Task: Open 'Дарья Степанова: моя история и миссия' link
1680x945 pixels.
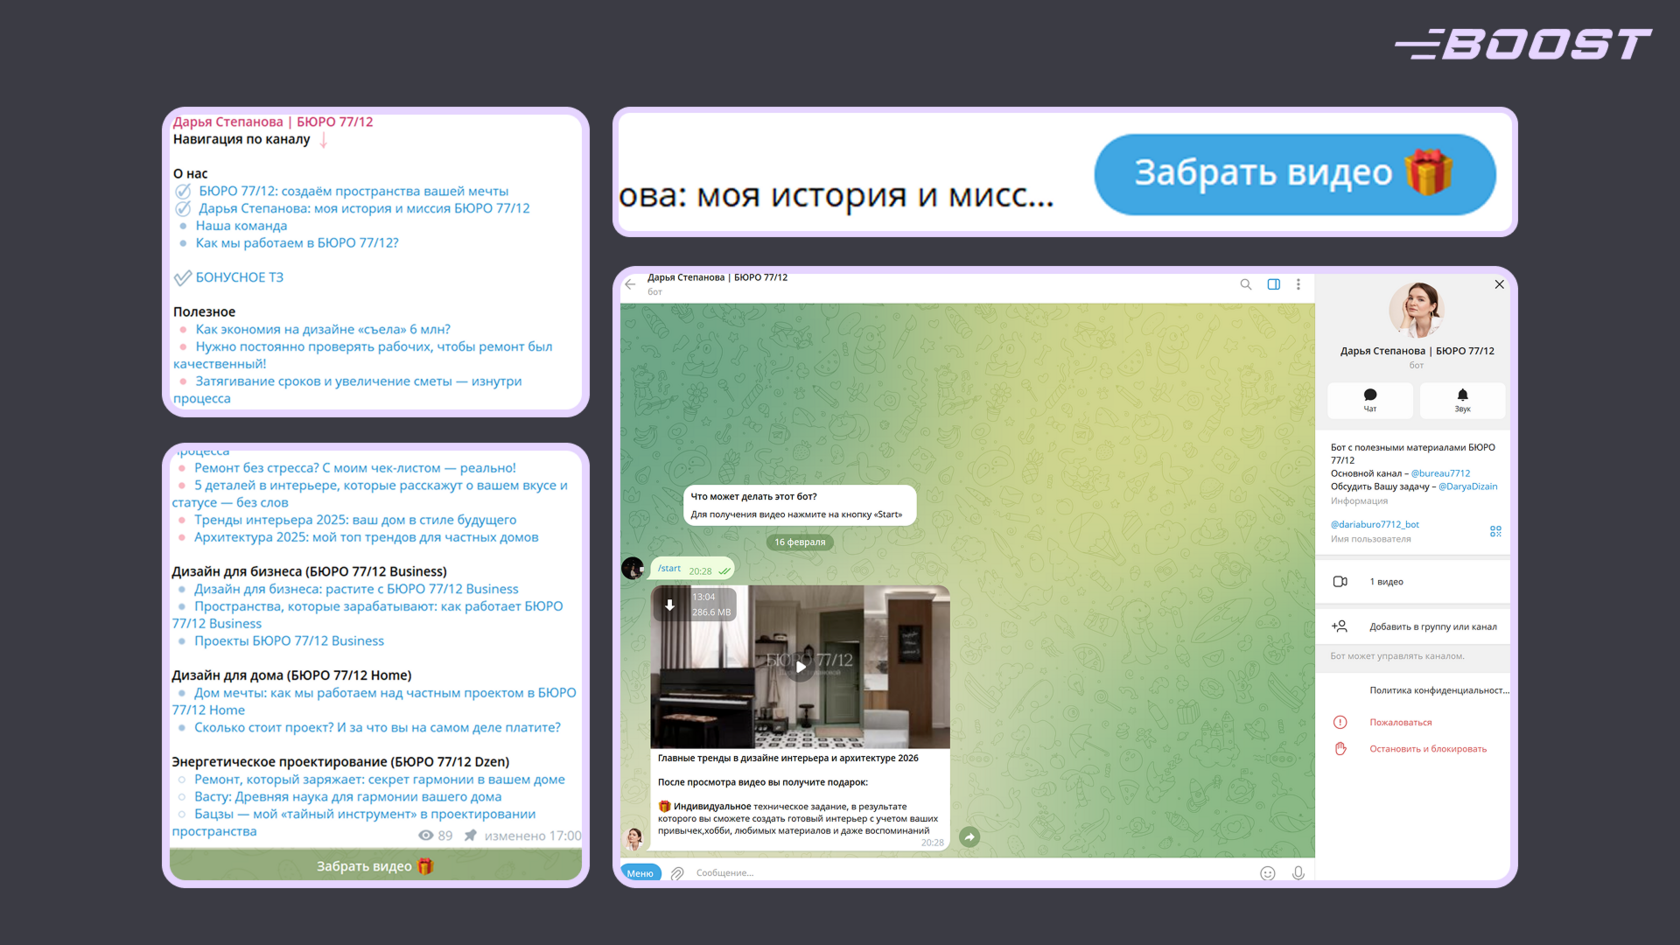Action: (364, 208)
